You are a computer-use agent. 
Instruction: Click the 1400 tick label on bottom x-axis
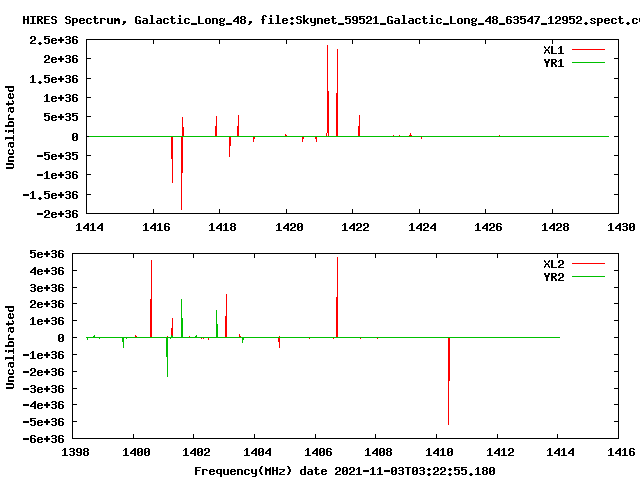(136, 452)
